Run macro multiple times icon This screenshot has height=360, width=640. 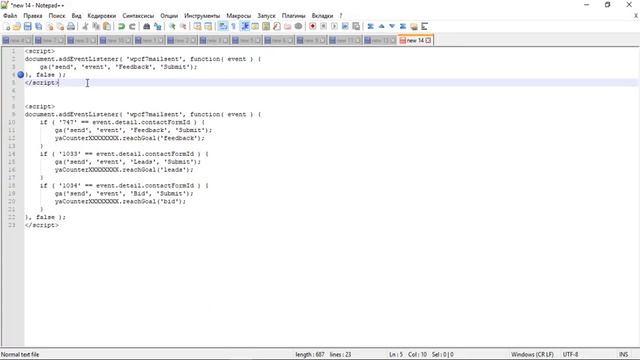pyautogui.click(x=345, y=27)
